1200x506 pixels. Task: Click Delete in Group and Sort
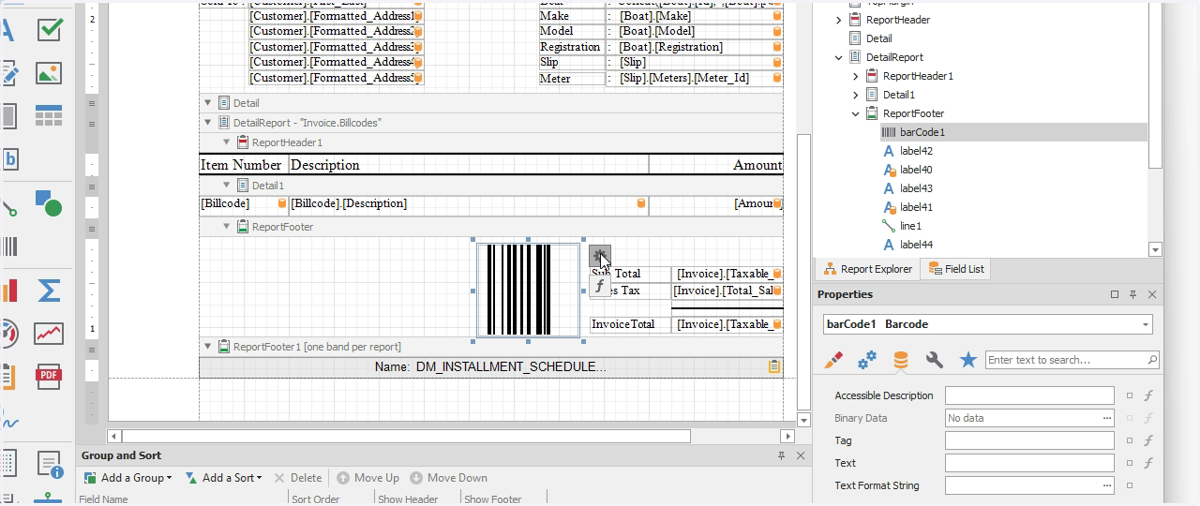click(x=298, y=478)
